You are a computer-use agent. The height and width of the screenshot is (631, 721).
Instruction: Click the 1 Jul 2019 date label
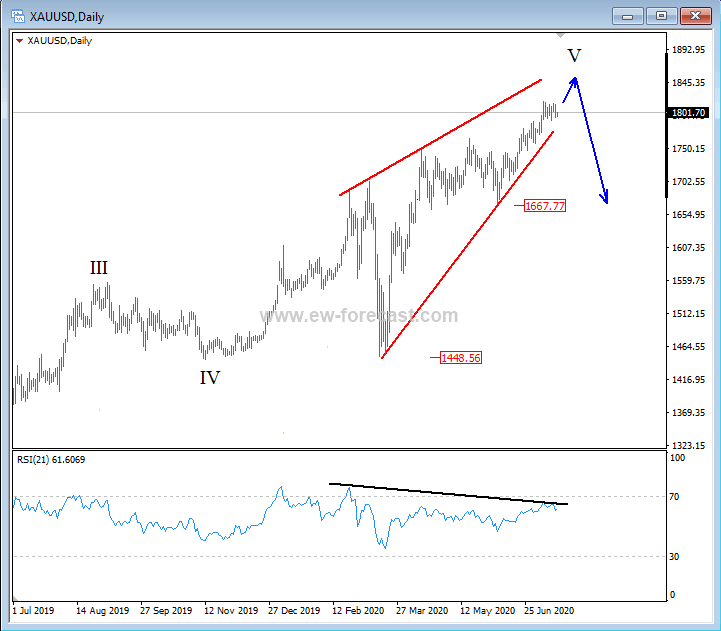pos(33,611)
